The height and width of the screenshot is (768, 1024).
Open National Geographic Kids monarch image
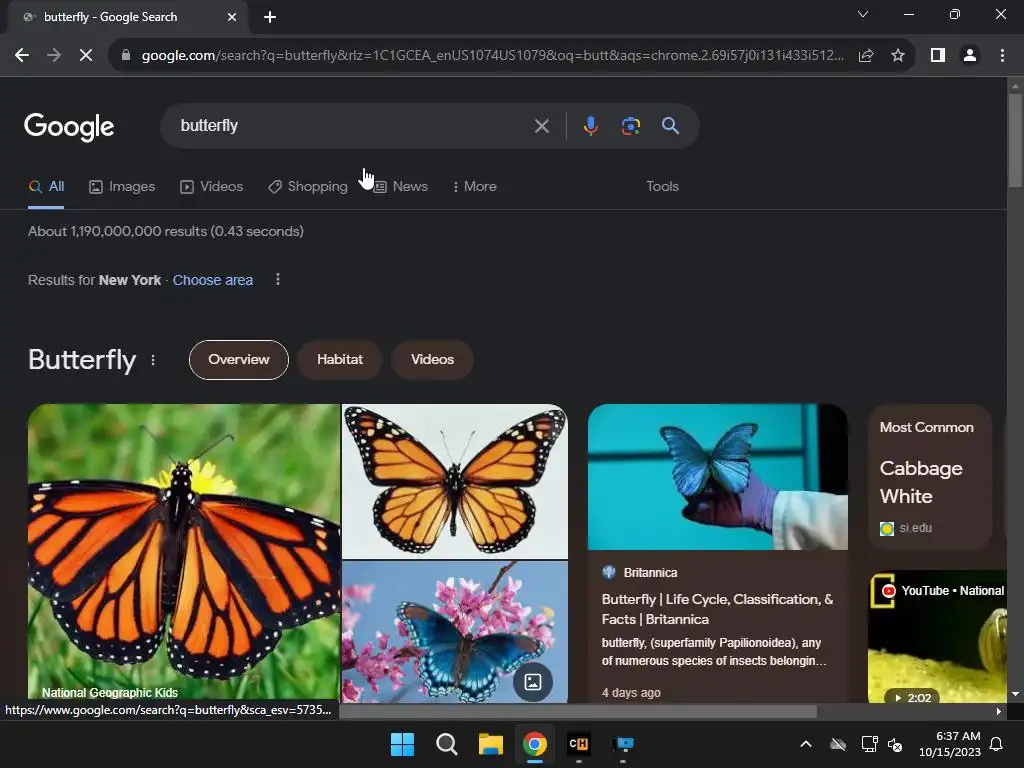tap(184, 553)
